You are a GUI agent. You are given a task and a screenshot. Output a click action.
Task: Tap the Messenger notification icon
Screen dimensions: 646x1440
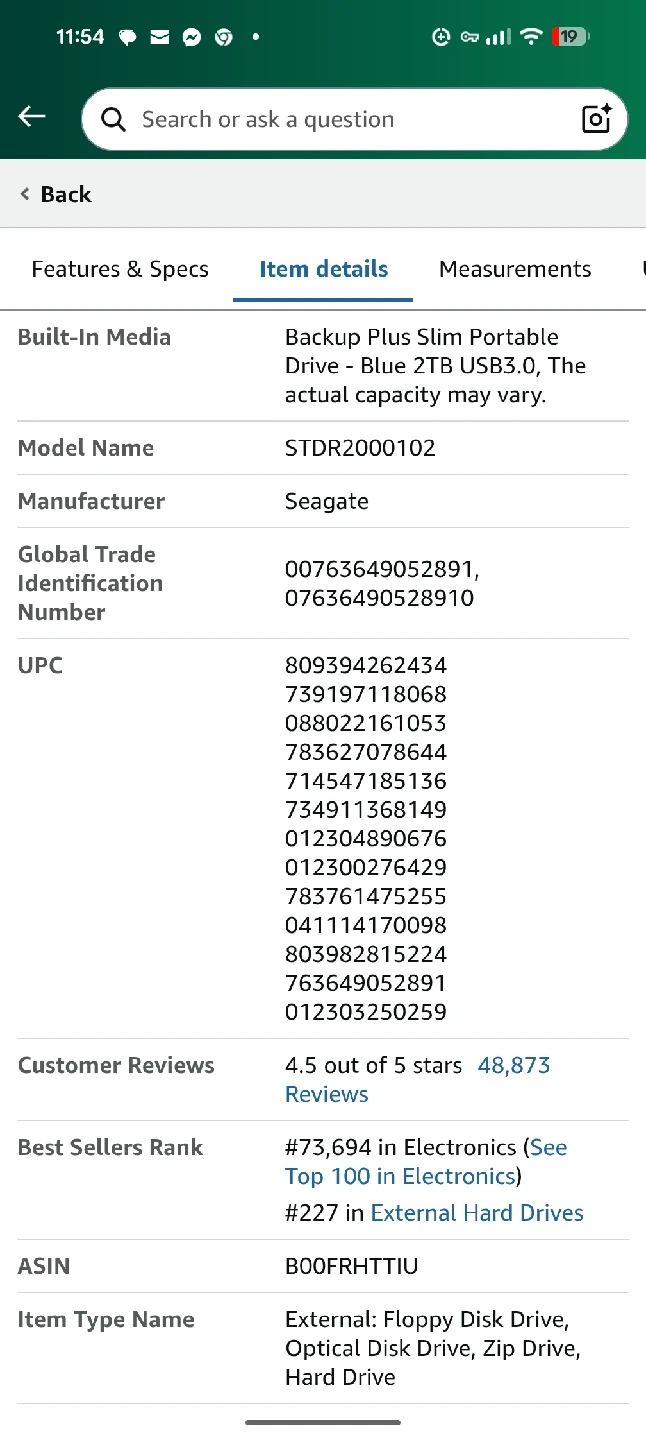point(191,38)
